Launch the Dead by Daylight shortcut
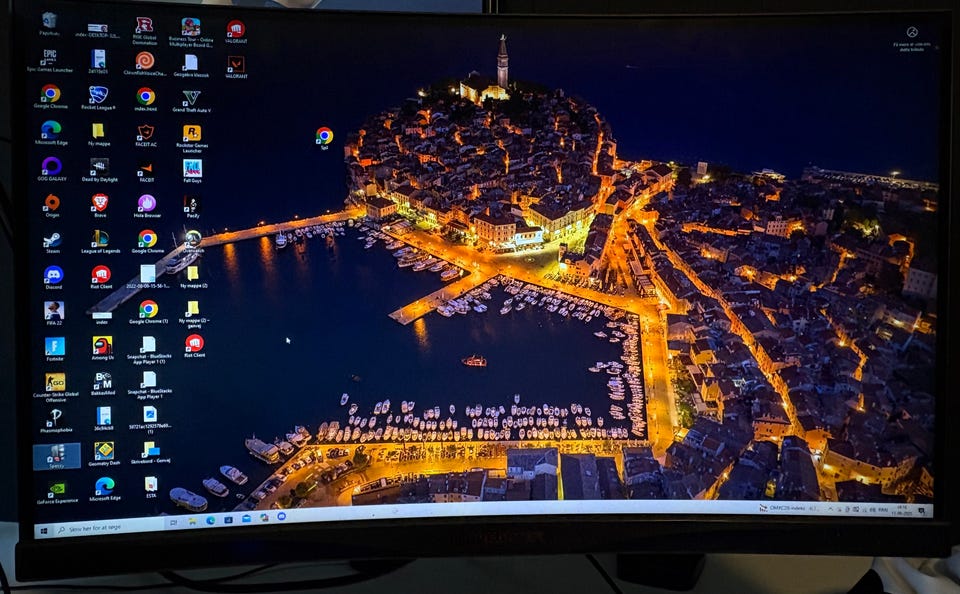The height and width of the screenshot is (594, 960). [100, 170]
